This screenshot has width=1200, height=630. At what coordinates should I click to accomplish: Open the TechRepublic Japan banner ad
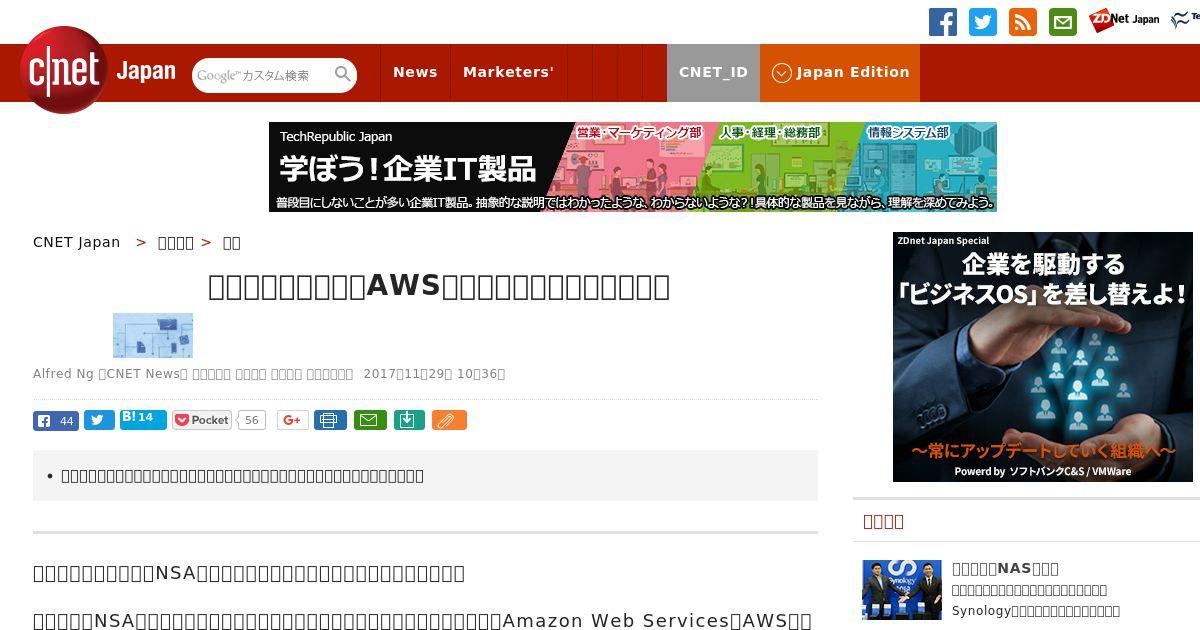coord(633,167)
